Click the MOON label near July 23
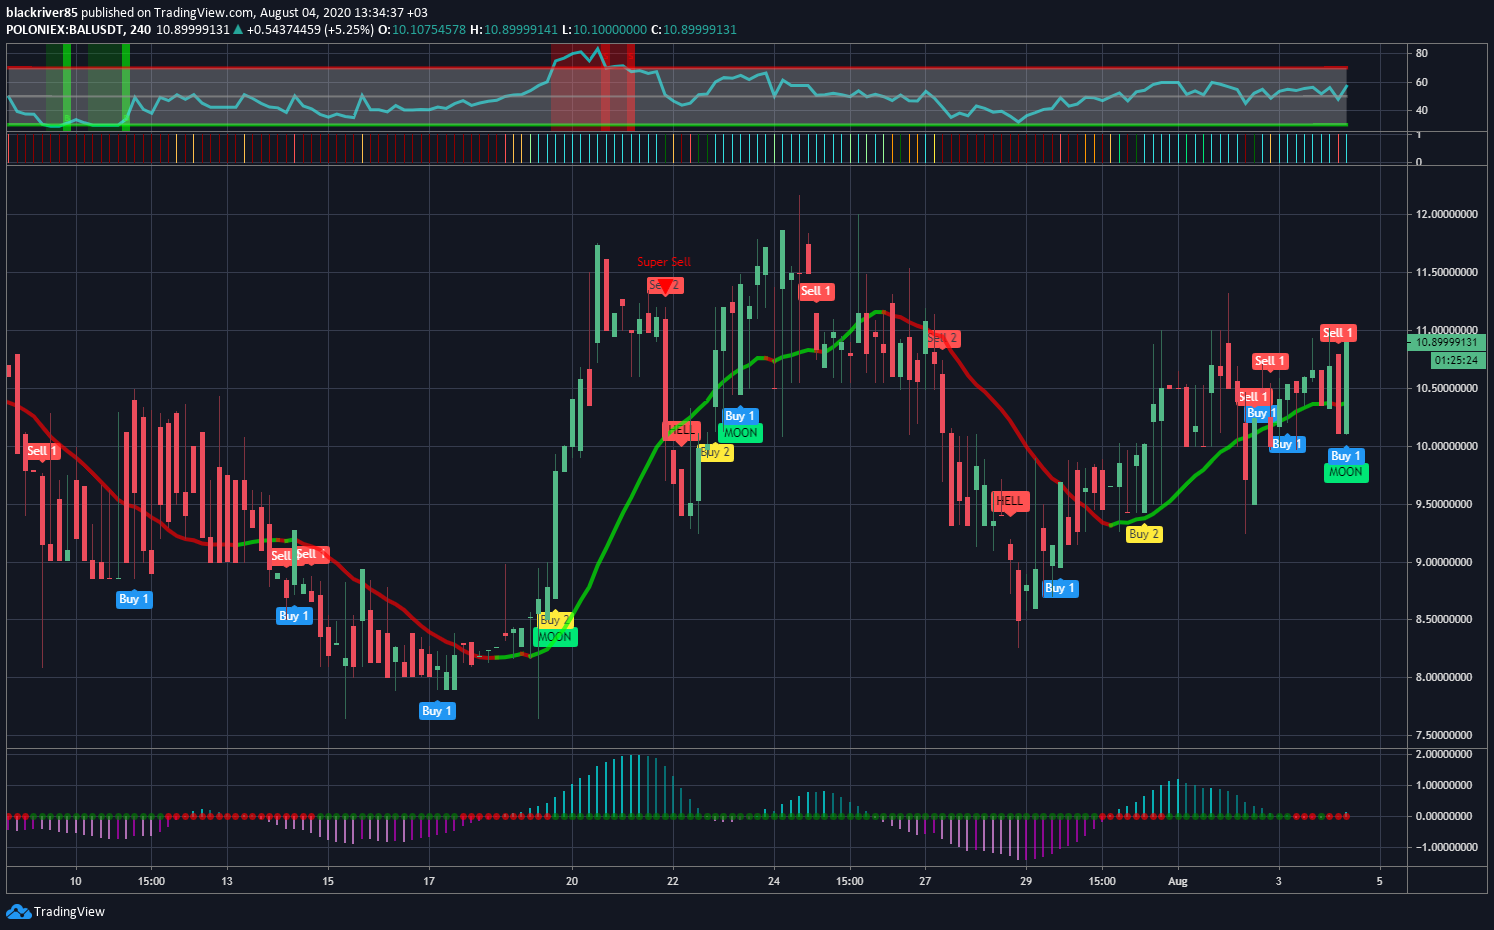Screen dimensions: 1494x930 pos(740,433)
